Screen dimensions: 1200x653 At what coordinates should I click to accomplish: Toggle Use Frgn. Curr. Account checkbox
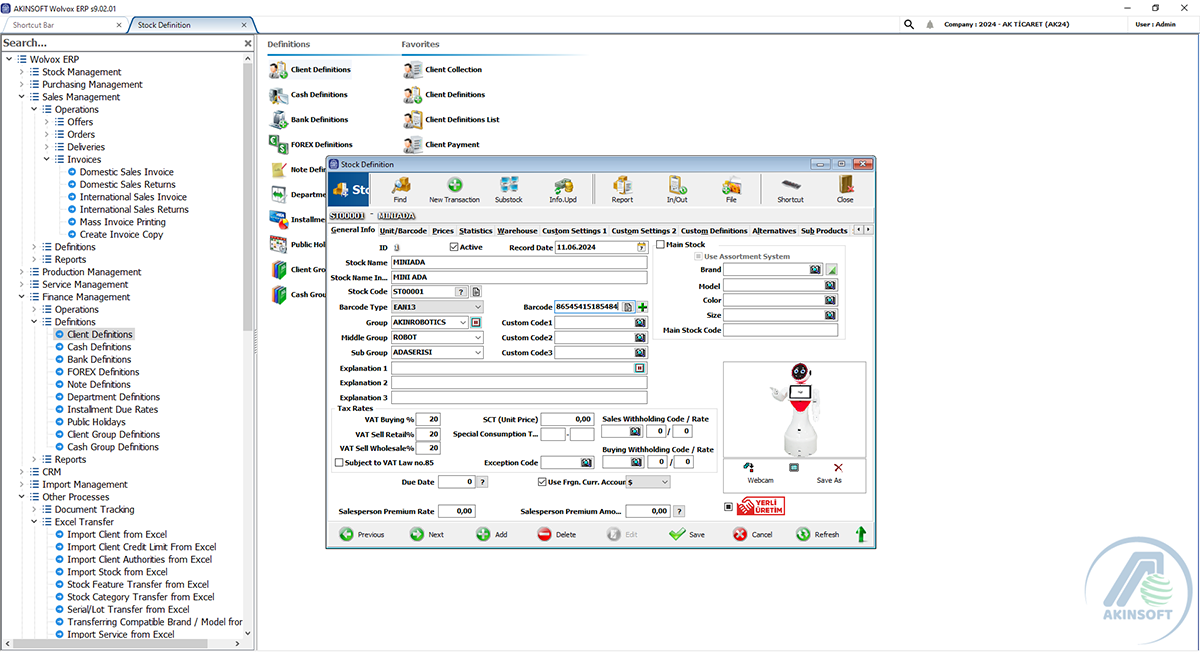pyautogui.click(x=542, y=482)
